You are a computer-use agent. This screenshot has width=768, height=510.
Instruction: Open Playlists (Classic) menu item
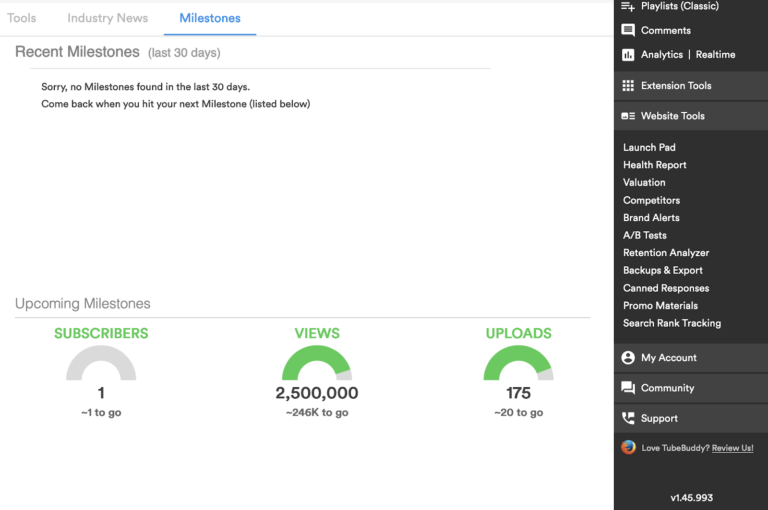[680, 6]
